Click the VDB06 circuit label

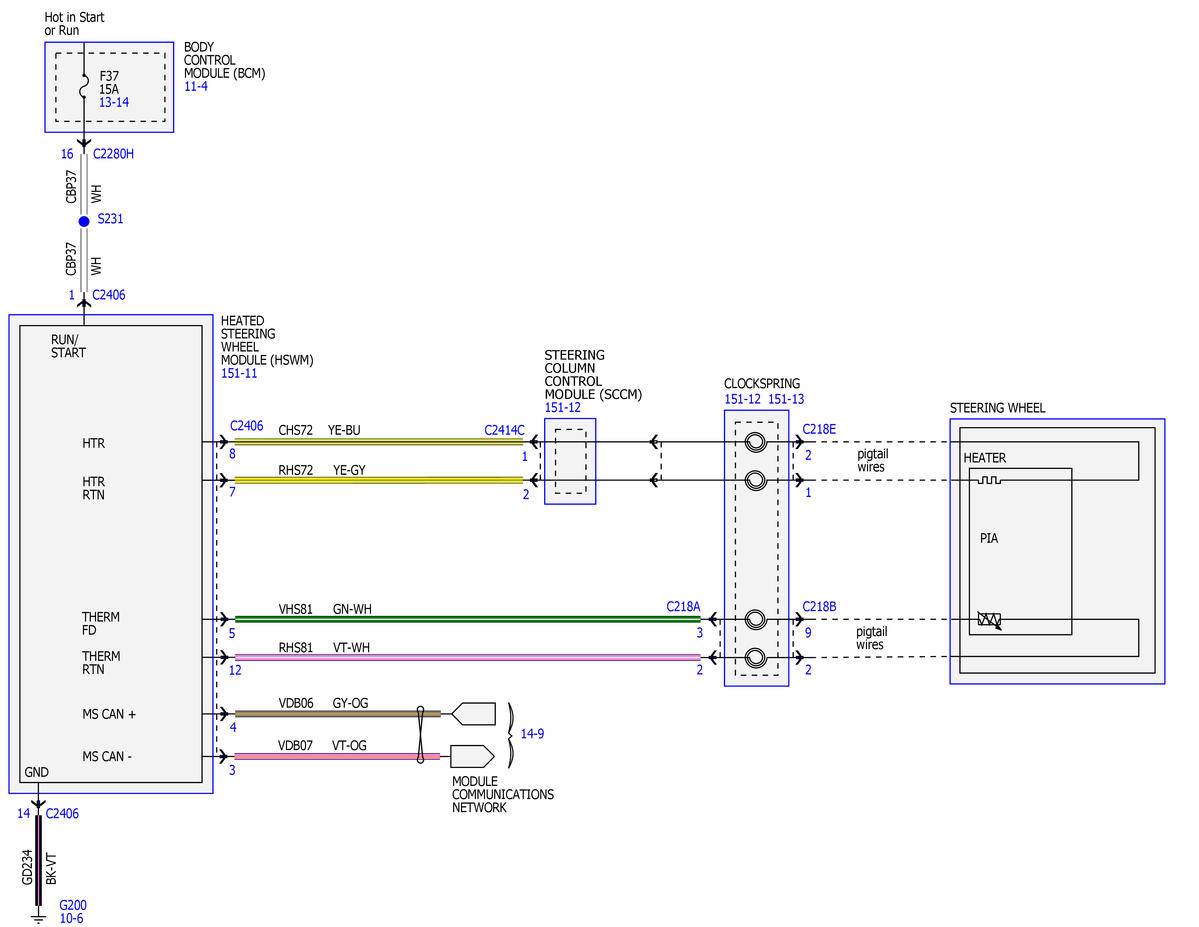(296, 703)
